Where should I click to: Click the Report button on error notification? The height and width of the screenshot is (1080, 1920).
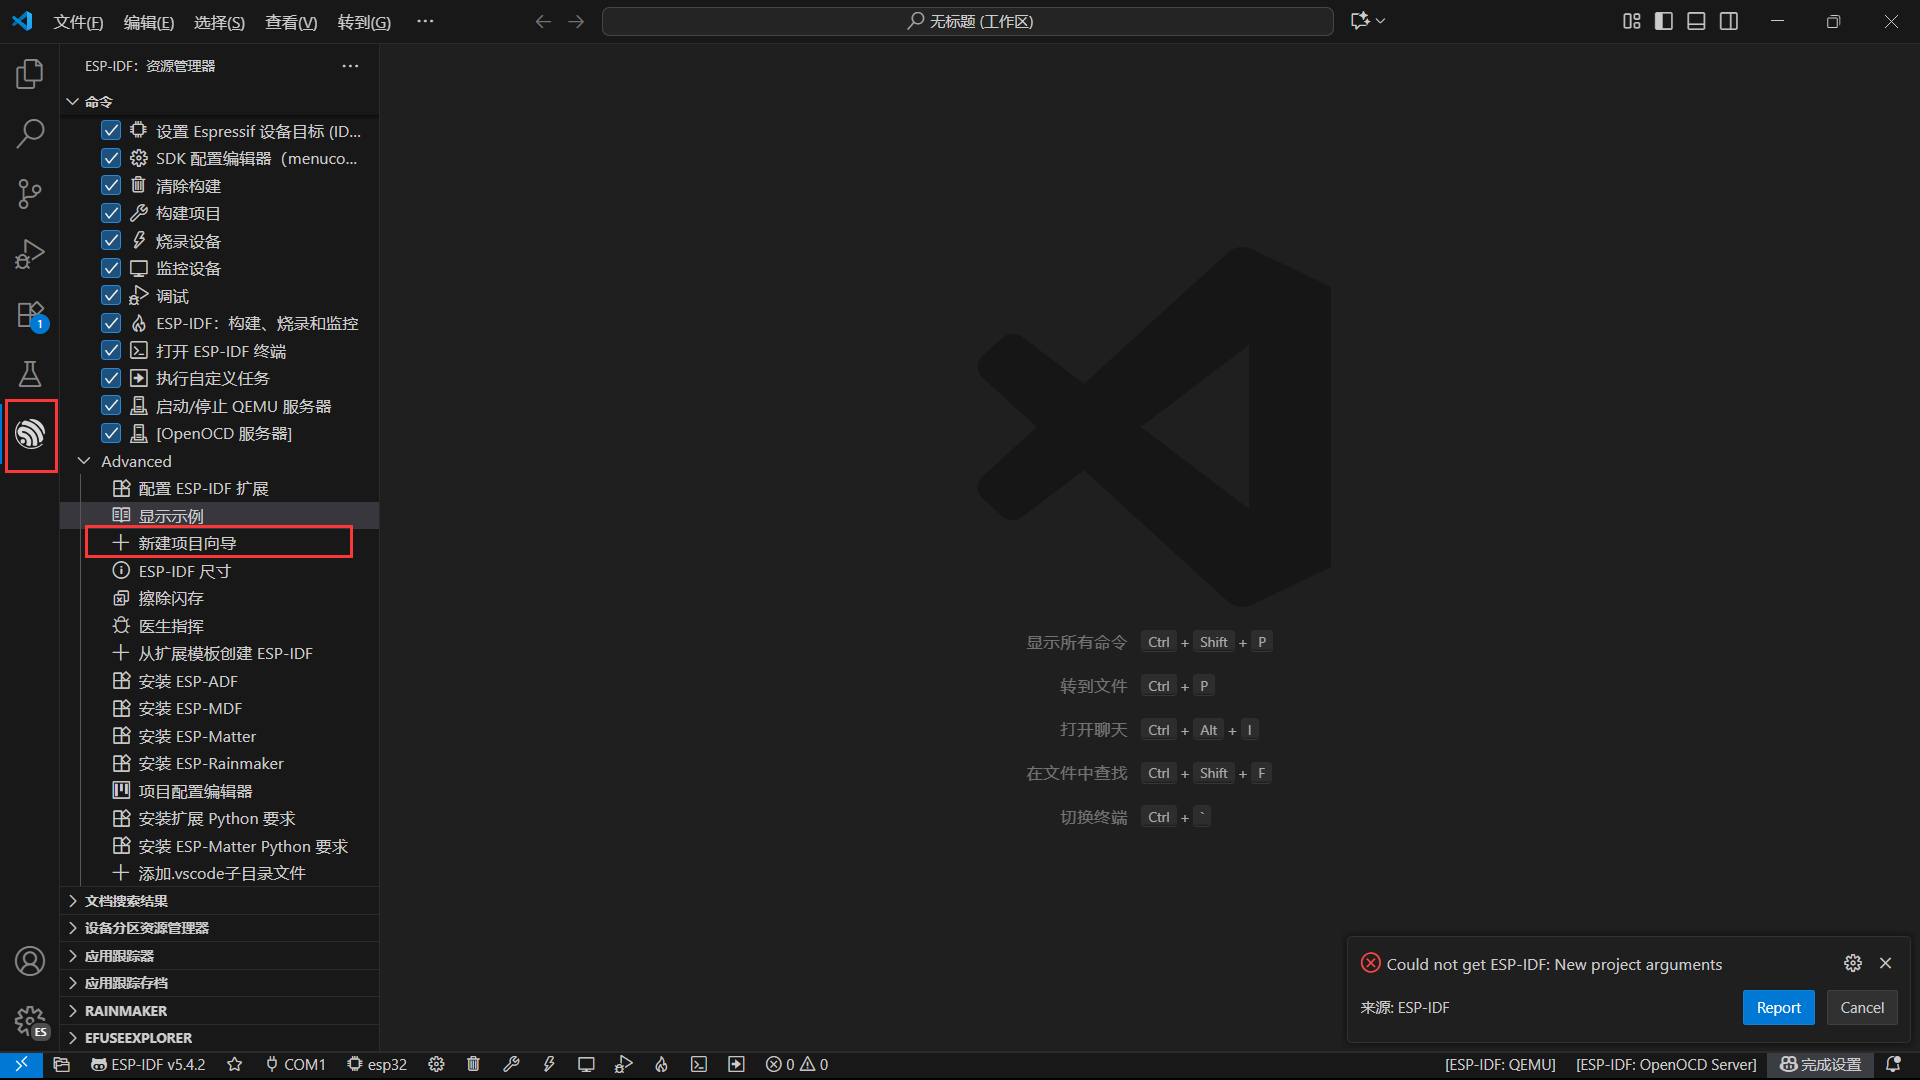tap(1778, 1008)
